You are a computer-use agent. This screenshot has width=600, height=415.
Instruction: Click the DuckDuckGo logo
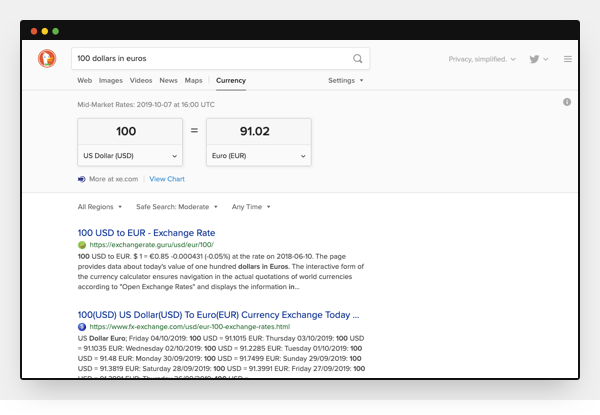[x=47, y=59]
